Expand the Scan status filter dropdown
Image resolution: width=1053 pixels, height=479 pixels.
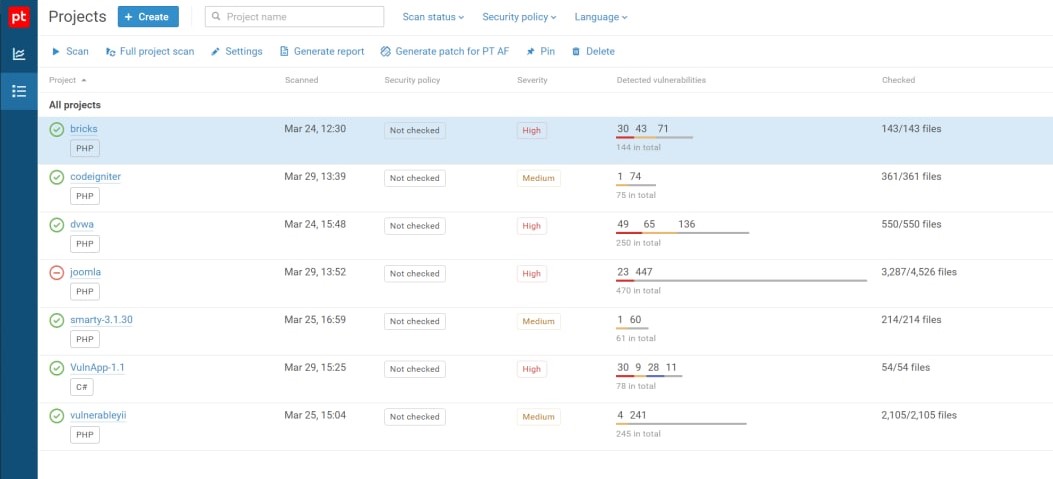pyautogui.click(x=433, y=17)
